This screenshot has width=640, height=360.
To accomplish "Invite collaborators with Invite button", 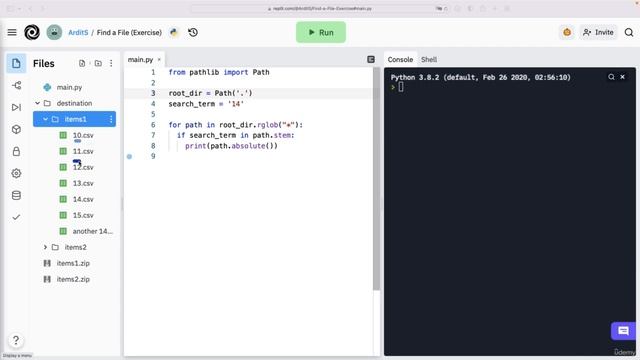I will click(x=598, y=32).
